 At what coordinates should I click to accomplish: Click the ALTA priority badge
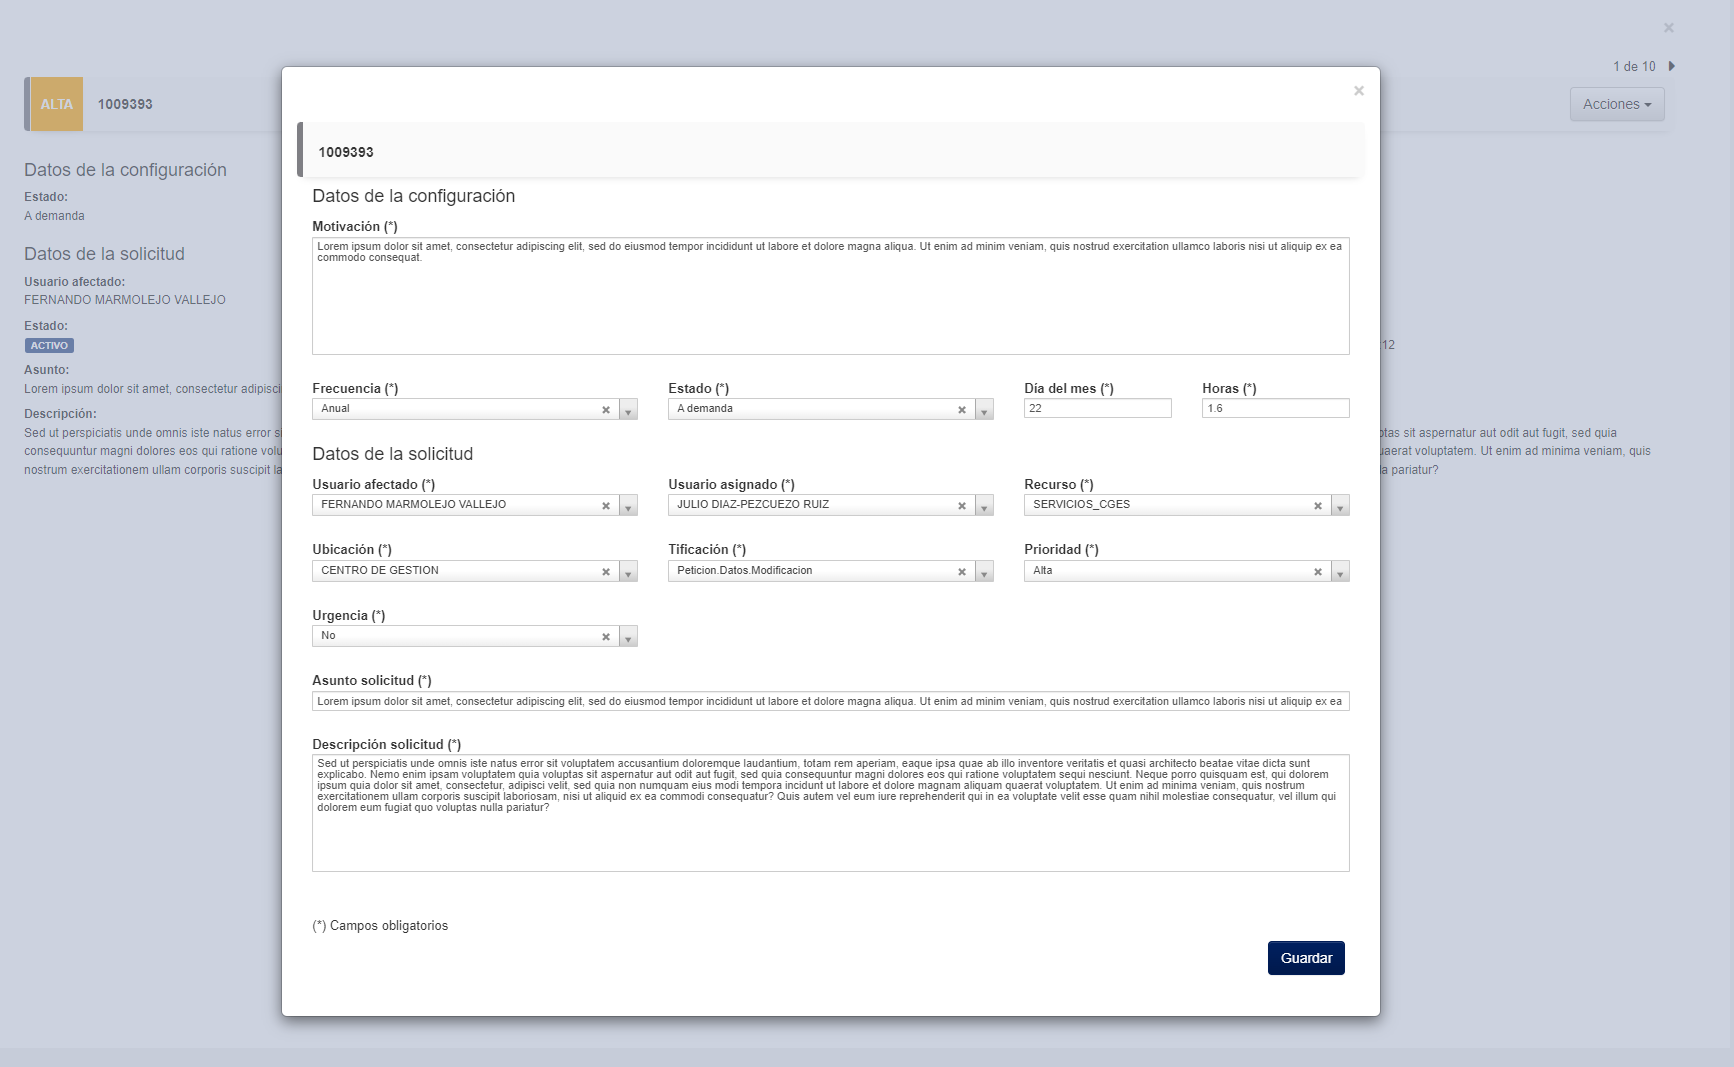pos(57,104)
